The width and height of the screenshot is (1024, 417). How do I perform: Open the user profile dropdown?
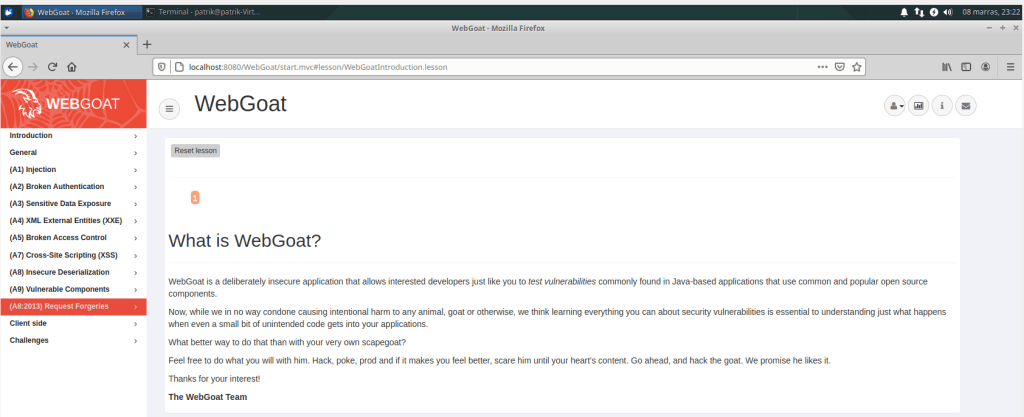click(894, 106)
